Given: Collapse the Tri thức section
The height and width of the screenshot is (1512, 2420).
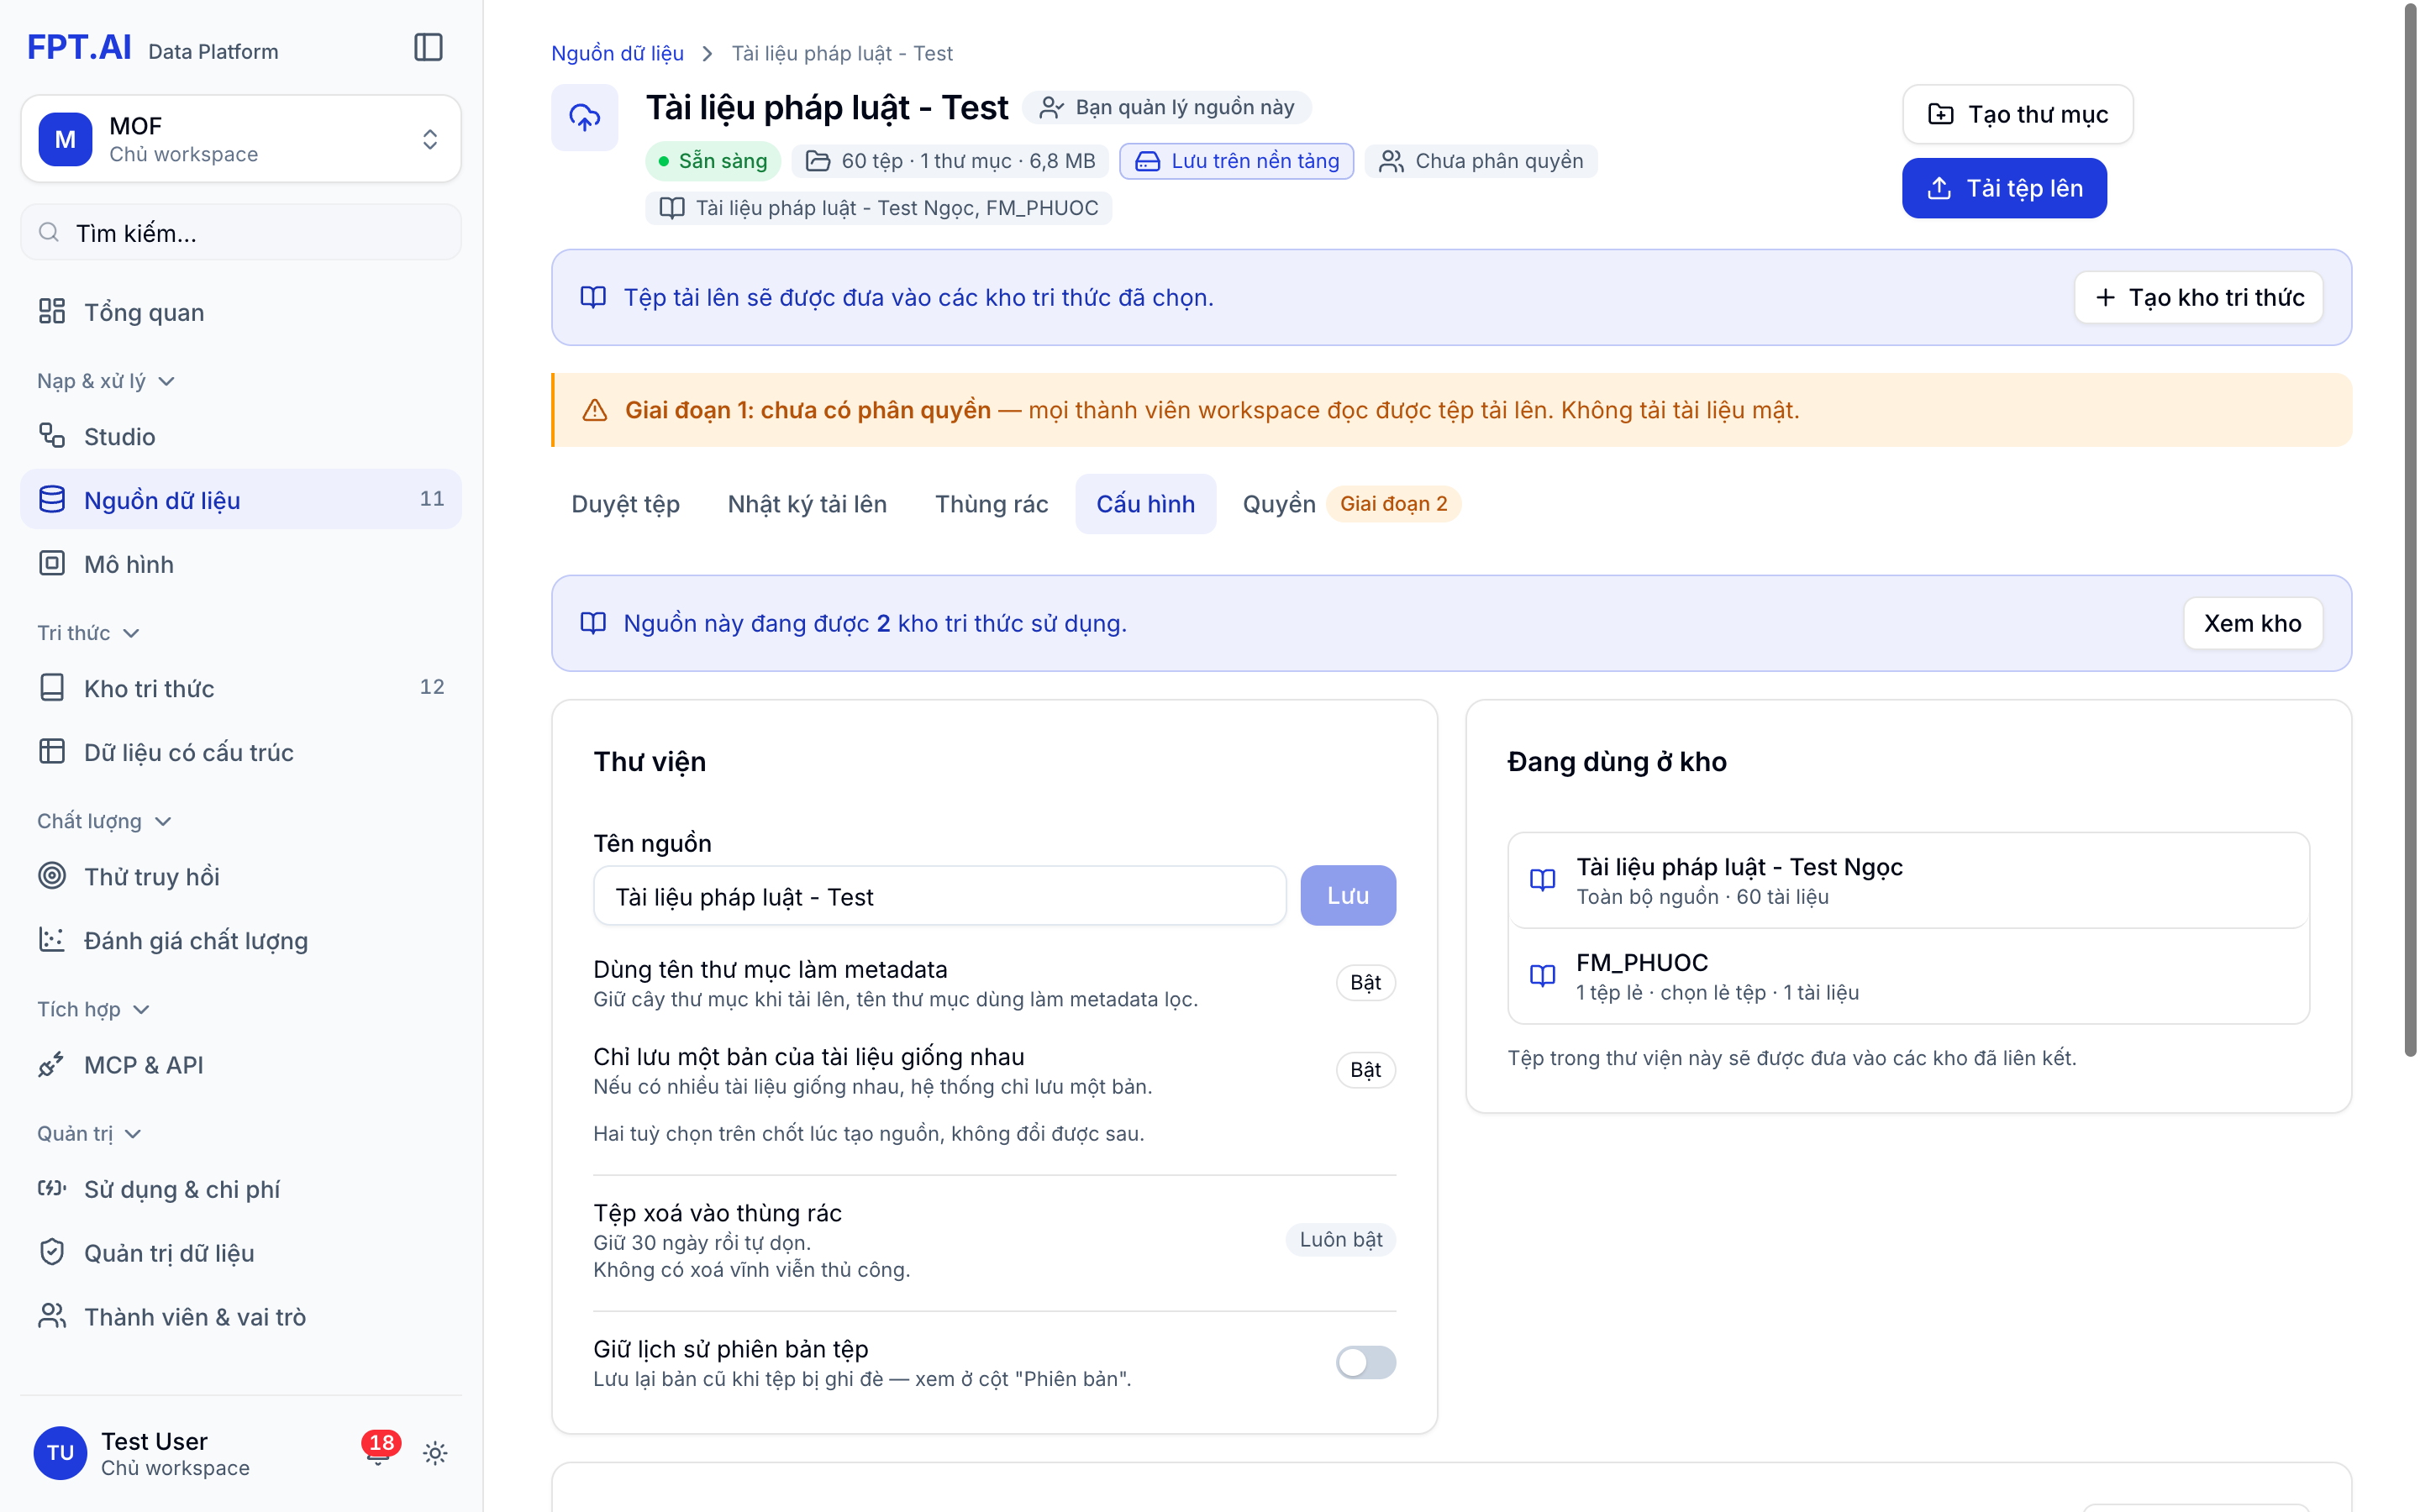Looking at the screenshot, I should click(88, 633).
